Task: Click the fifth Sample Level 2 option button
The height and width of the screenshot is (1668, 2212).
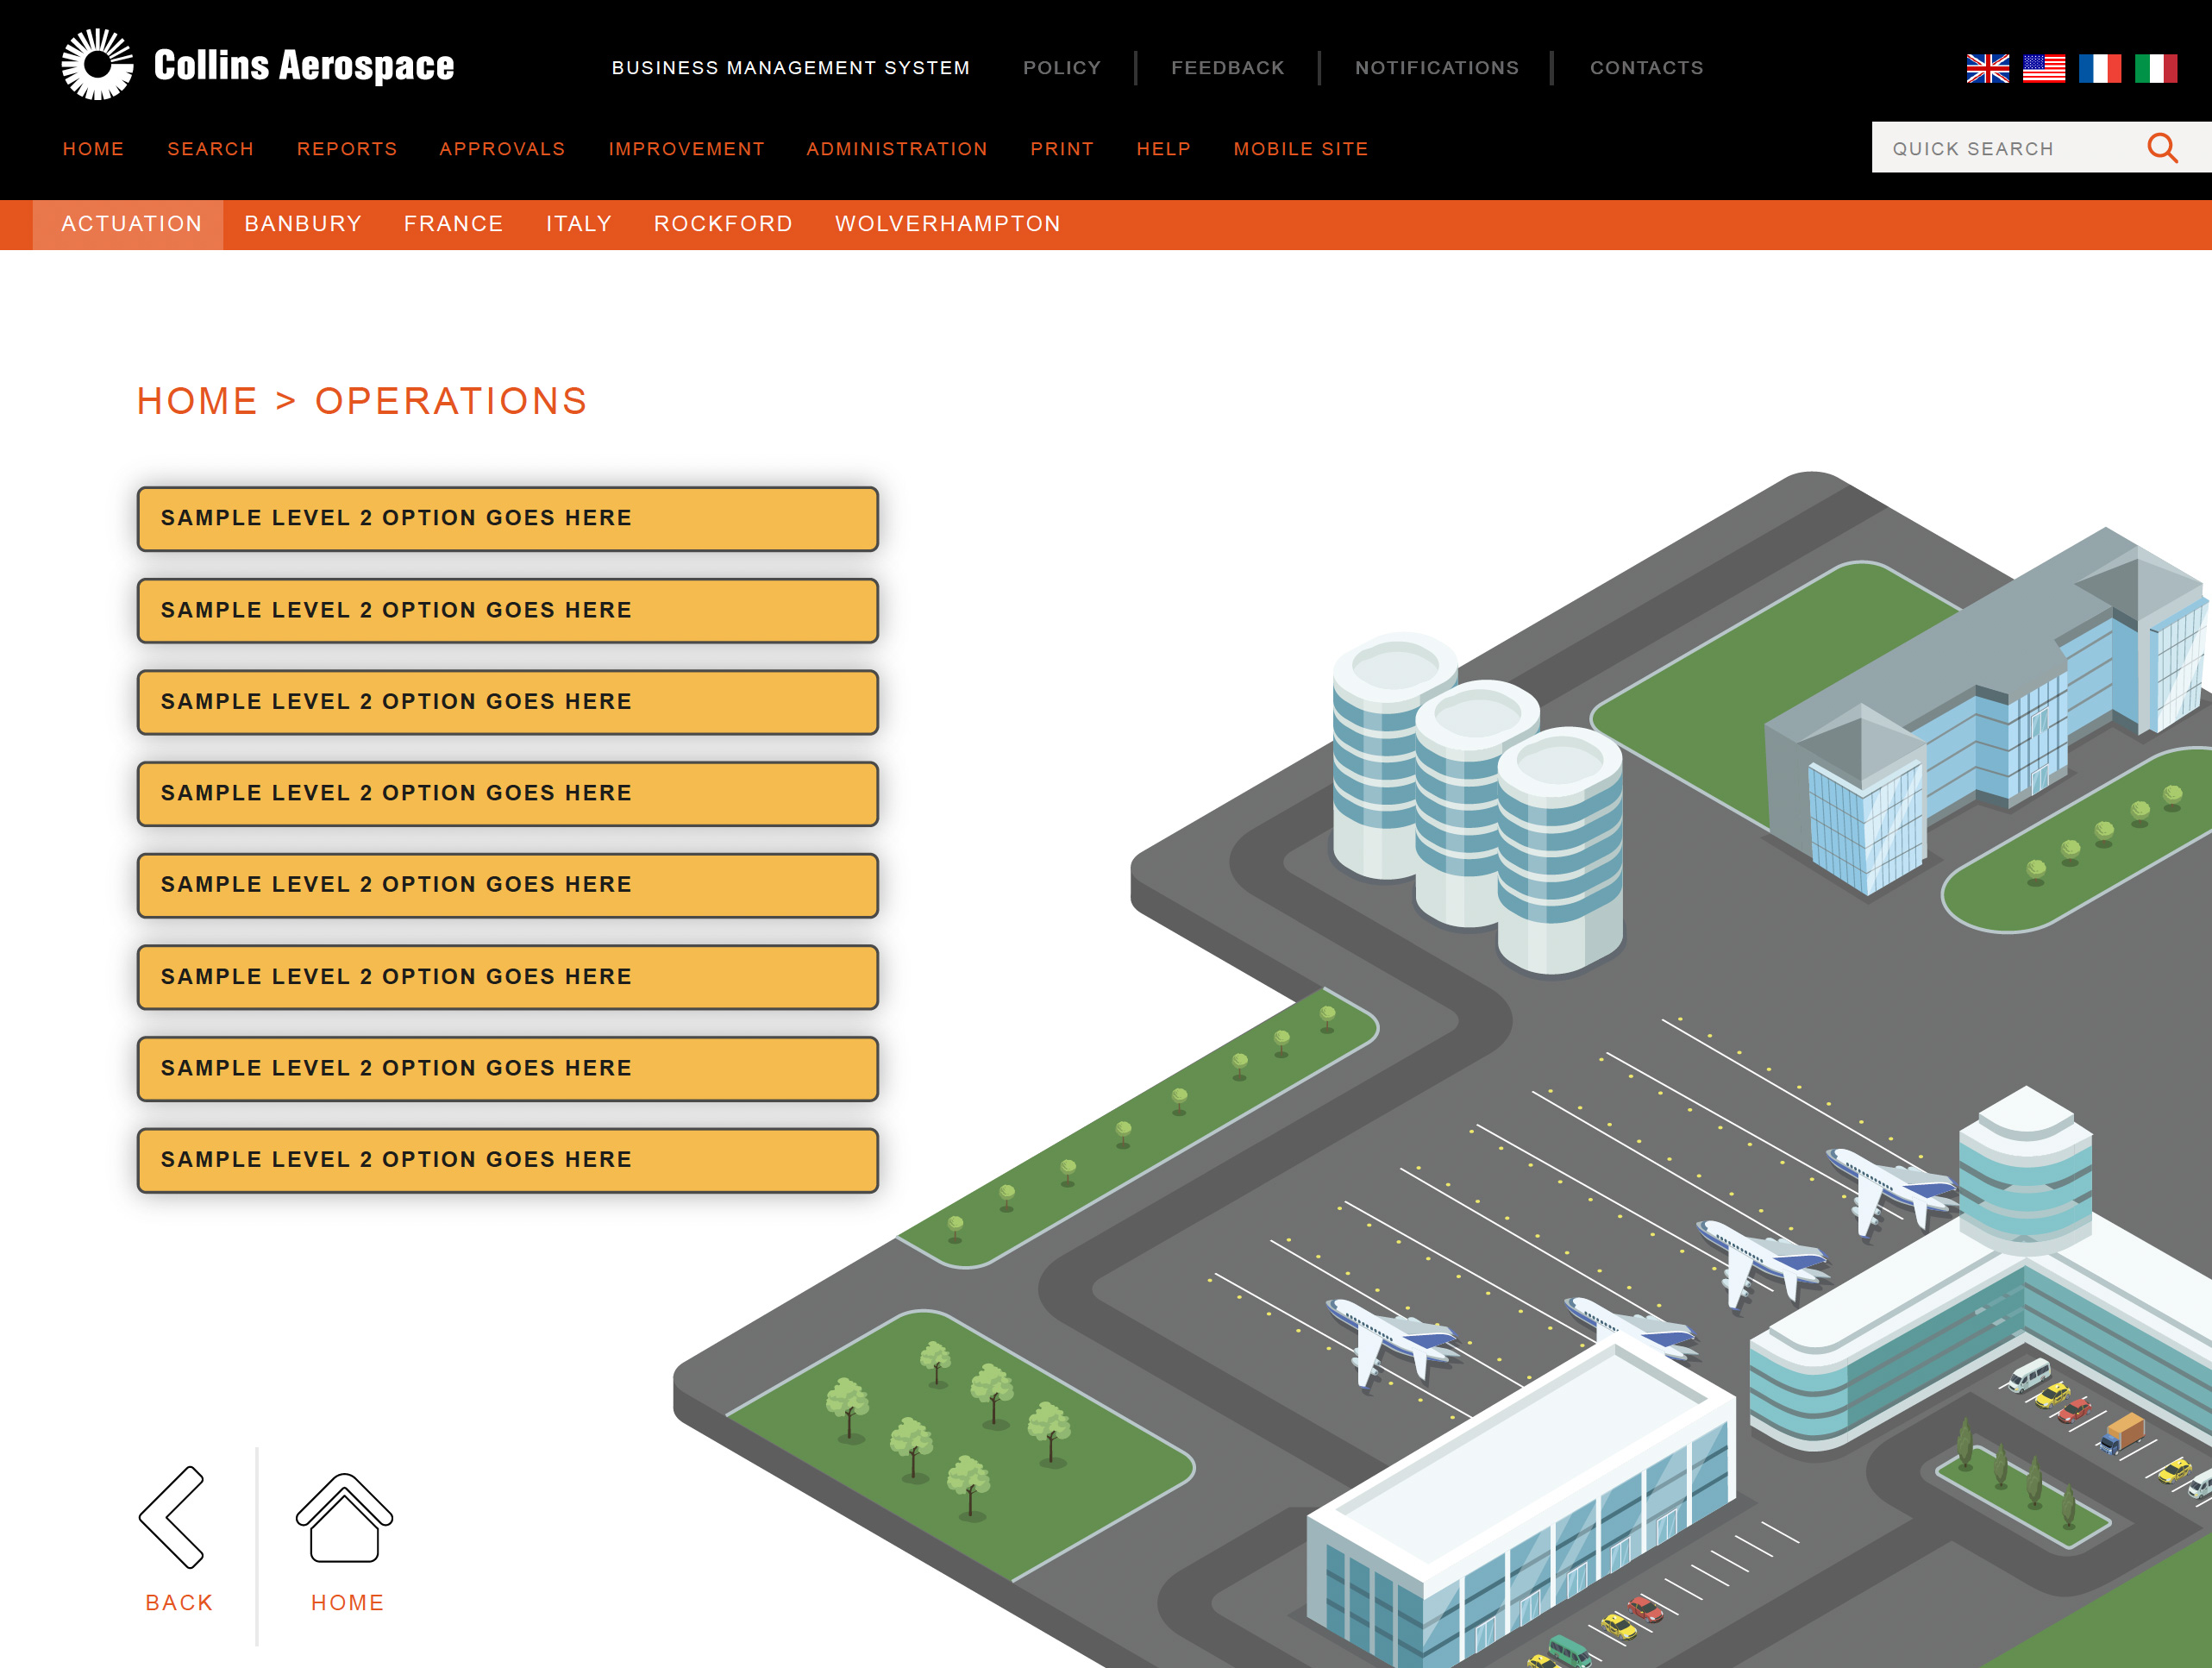Action: pyautogui.click(x=507, y=885)
